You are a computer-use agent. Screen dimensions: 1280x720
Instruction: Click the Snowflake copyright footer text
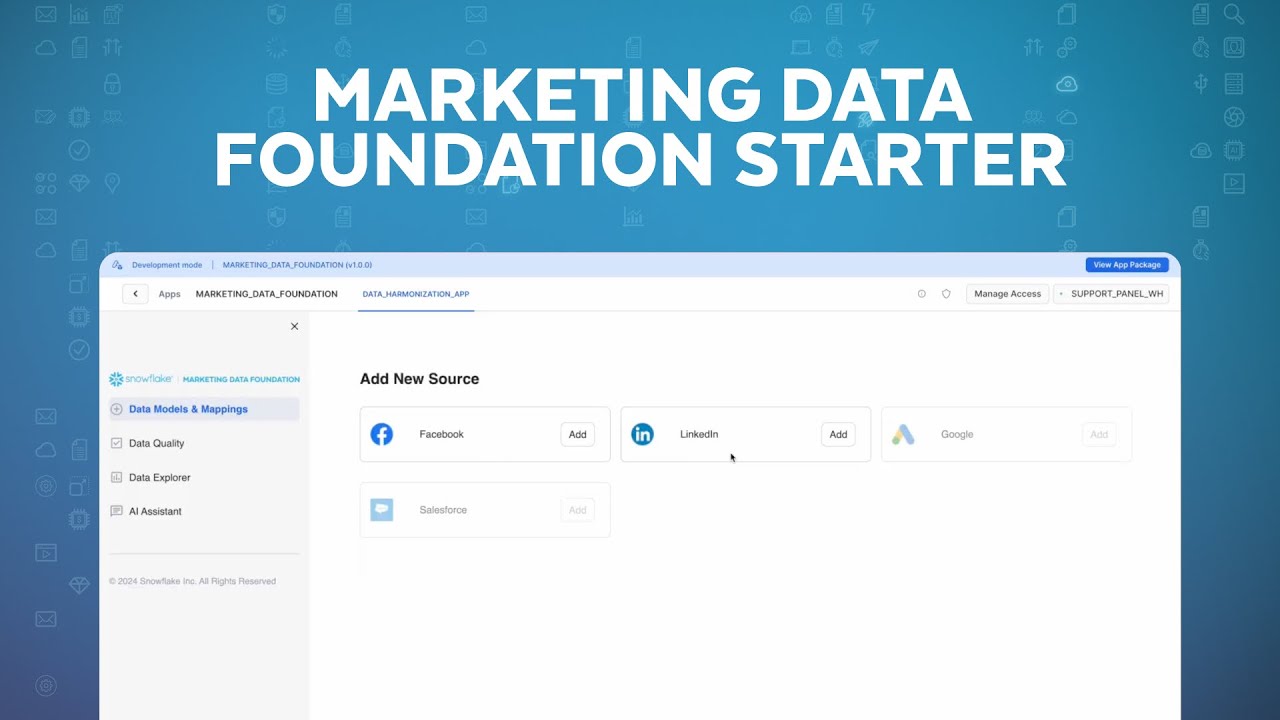click(x=192, y=581)
